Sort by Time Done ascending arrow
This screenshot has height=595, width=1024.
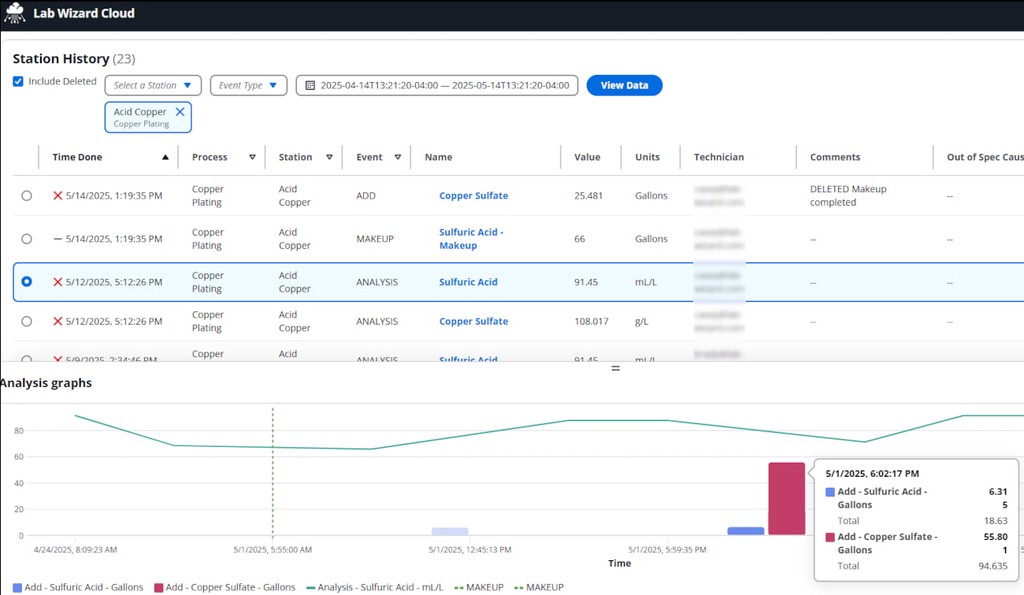[x=165, y=157]
